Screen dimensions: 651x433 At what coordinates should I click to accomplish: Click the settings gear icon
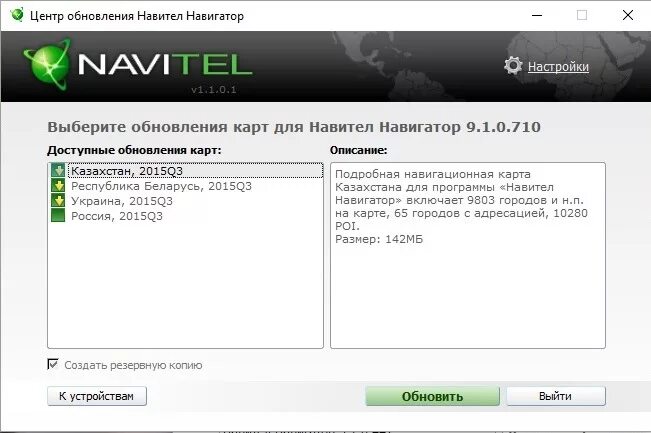pyautogui.click(x=513, y=66)
